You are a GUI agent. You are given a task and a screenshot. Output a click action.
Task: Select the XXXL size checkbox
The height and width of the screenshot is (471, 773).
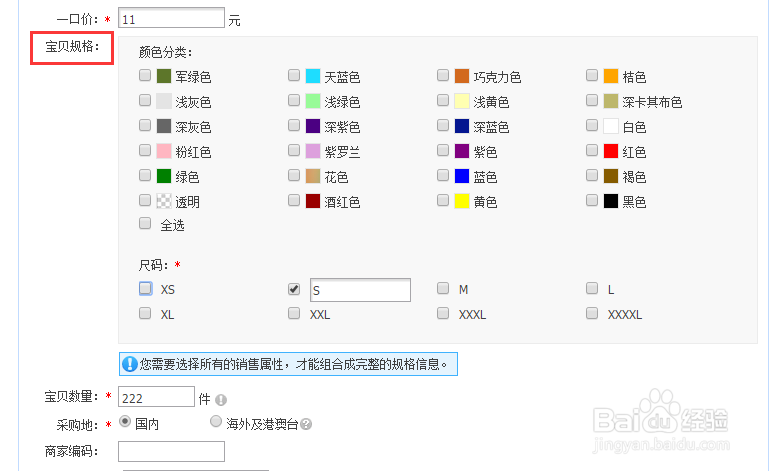click(443, 314)
